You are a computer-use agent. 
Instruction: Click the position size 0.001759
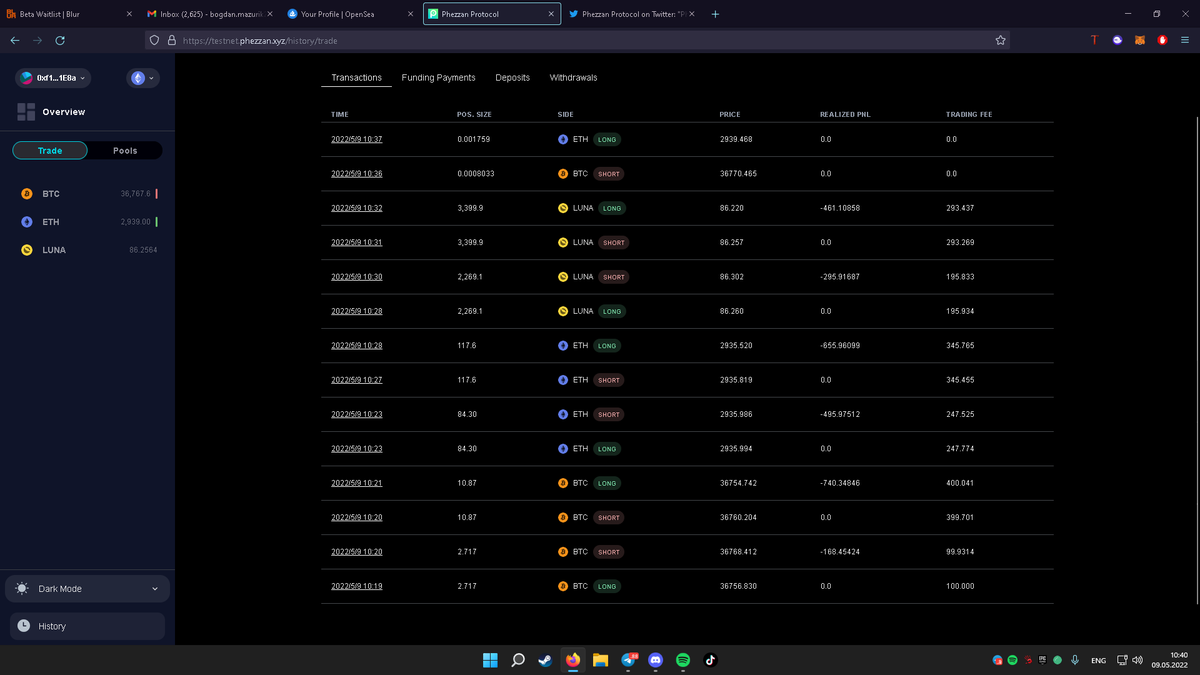tap(474, 139)
